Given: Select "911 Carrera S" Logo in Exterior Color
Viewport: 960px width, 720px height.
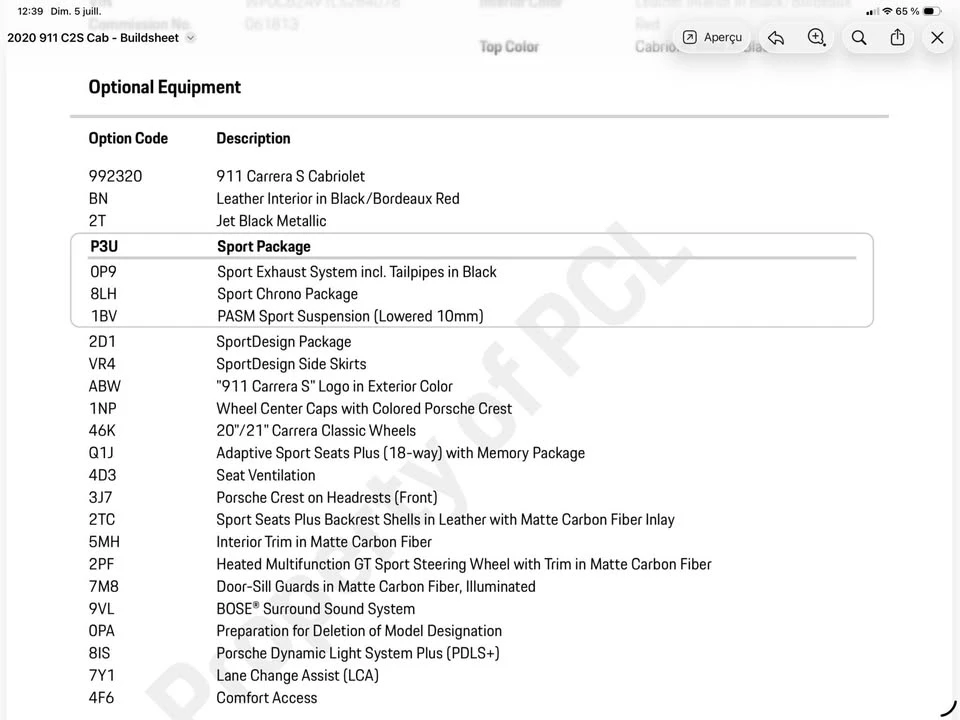Looking at the screenshot, I should 334,386.
